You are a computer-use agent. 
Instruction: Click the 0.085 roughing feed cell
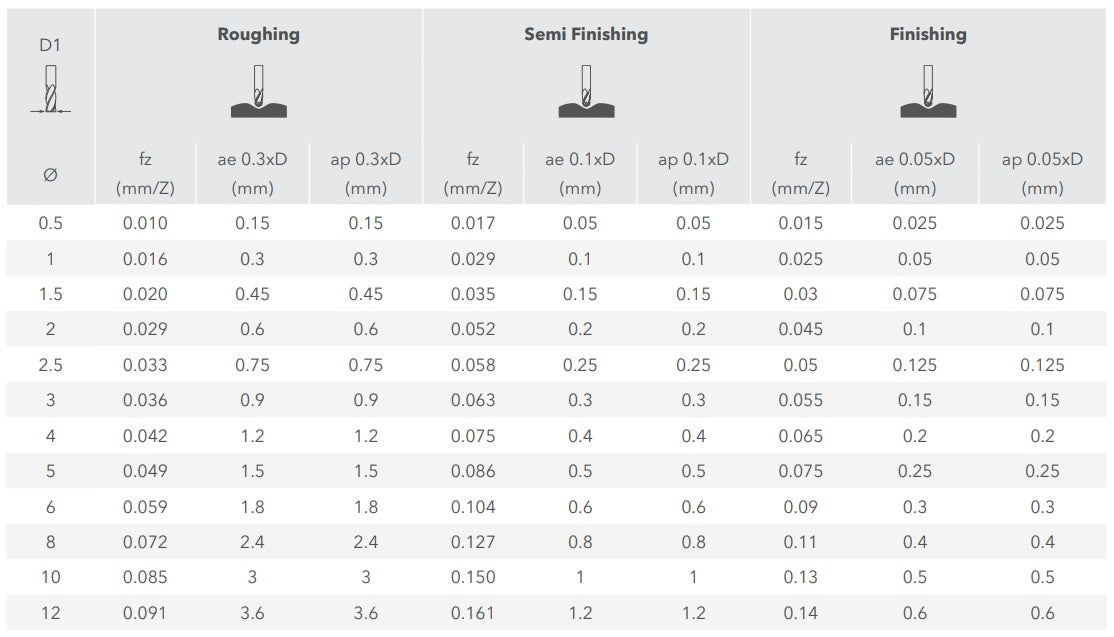tap(145, 577)
